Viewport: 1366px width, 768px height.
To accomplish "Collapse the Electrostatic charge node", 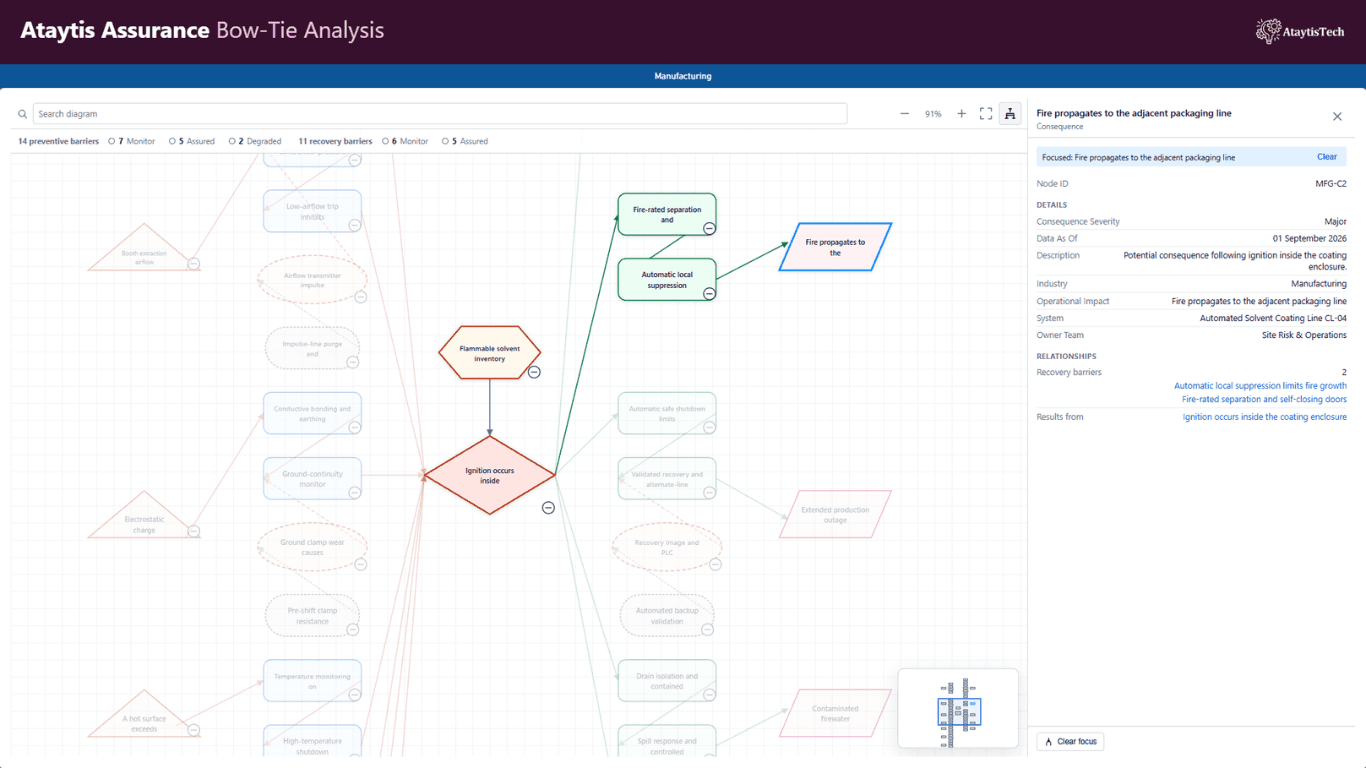I will point(194,531).
